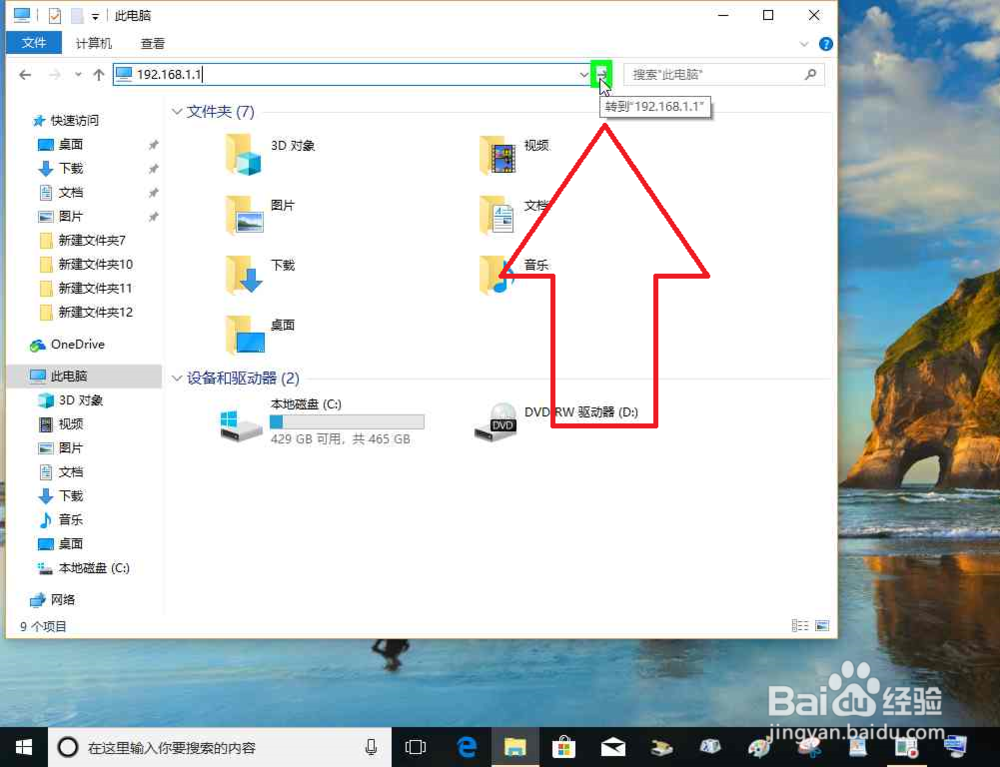The image size is (1000, 767).
Task: Open 音乐 in the sidebar tree
Action: click(71, 520)
